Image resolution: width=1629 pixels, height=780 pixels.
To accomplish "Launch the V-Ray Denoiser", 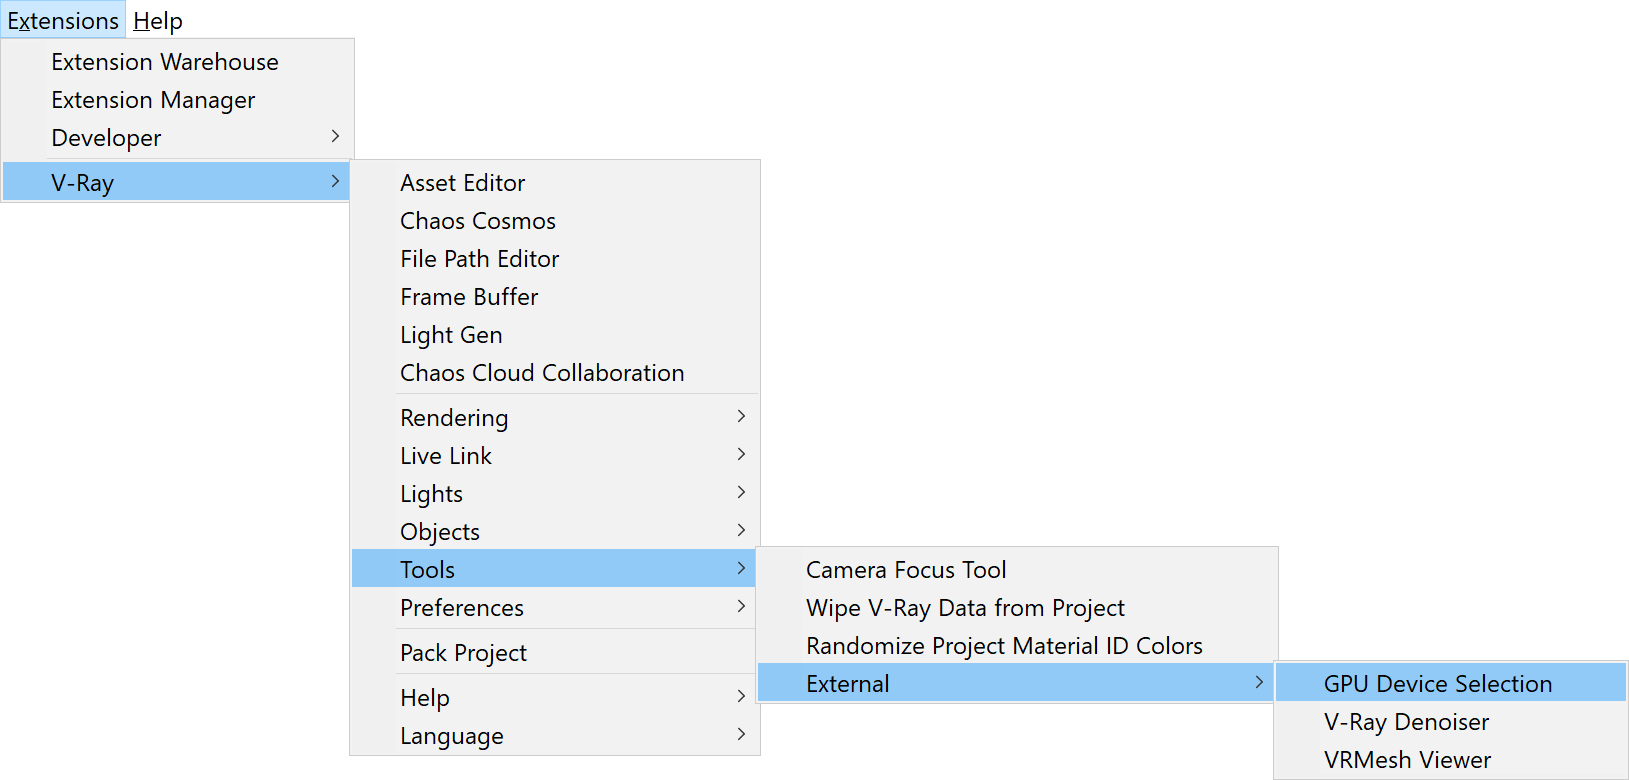I will [1451, 722].
